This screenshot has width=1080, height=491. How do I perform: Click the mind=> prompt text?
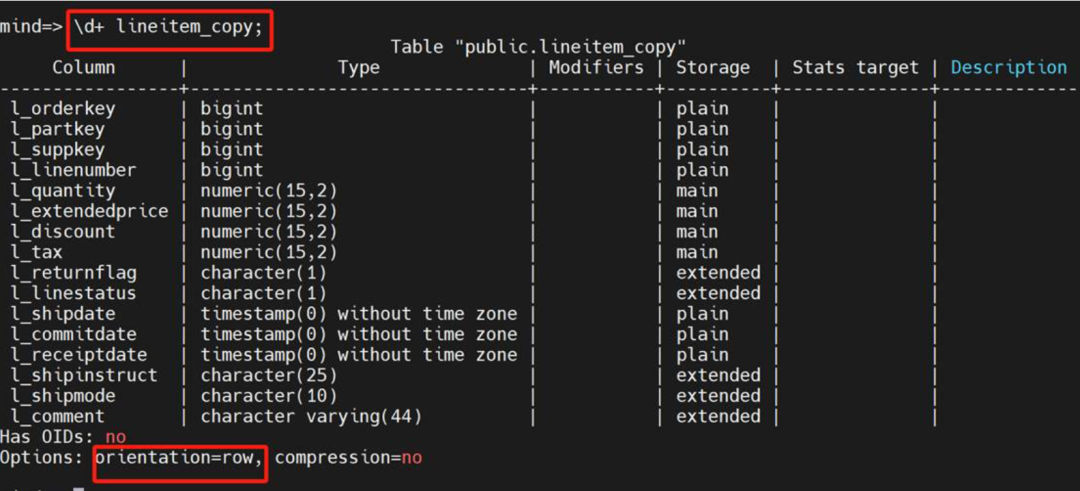(32, 28)
